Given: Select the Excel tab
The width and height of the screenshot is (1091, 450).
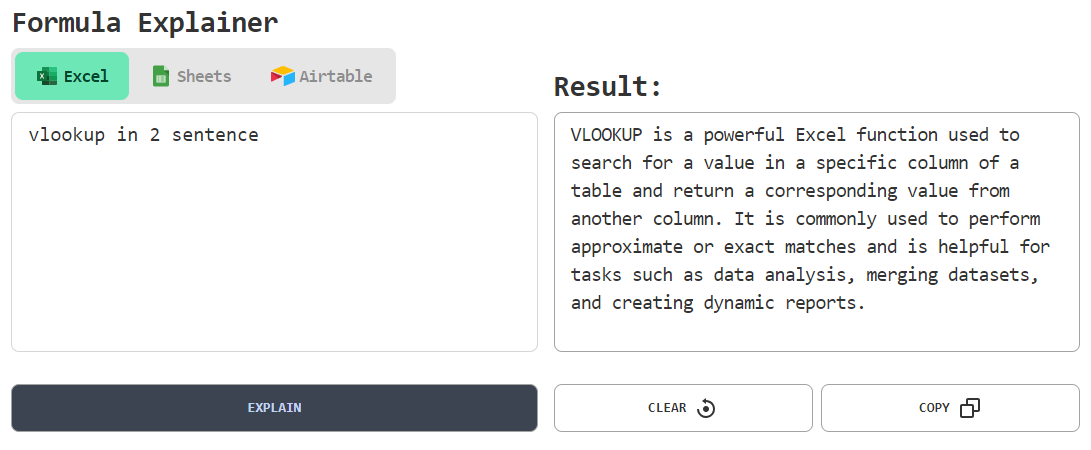Looking at the screenshot, I should 72,76.
